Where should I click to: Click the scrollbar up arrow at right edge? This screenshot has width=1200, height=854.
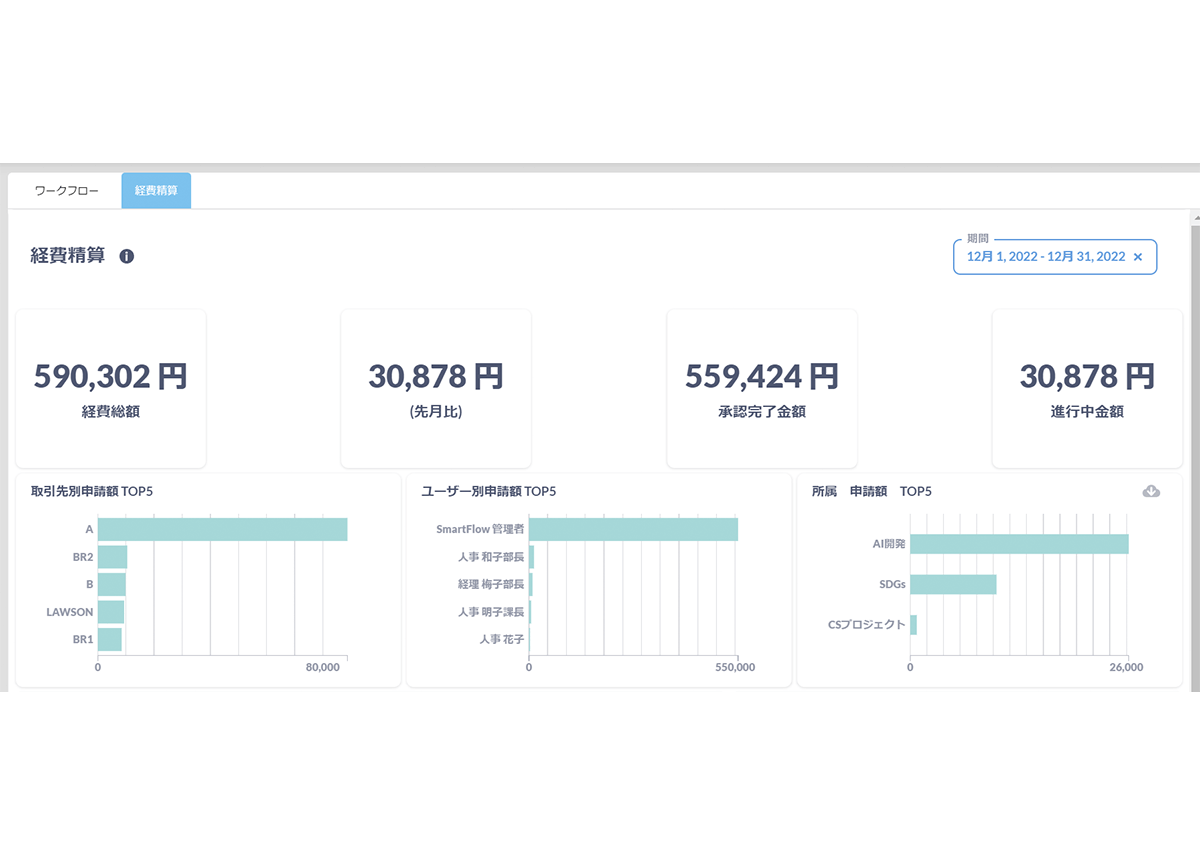click(x=1194, y=217)
